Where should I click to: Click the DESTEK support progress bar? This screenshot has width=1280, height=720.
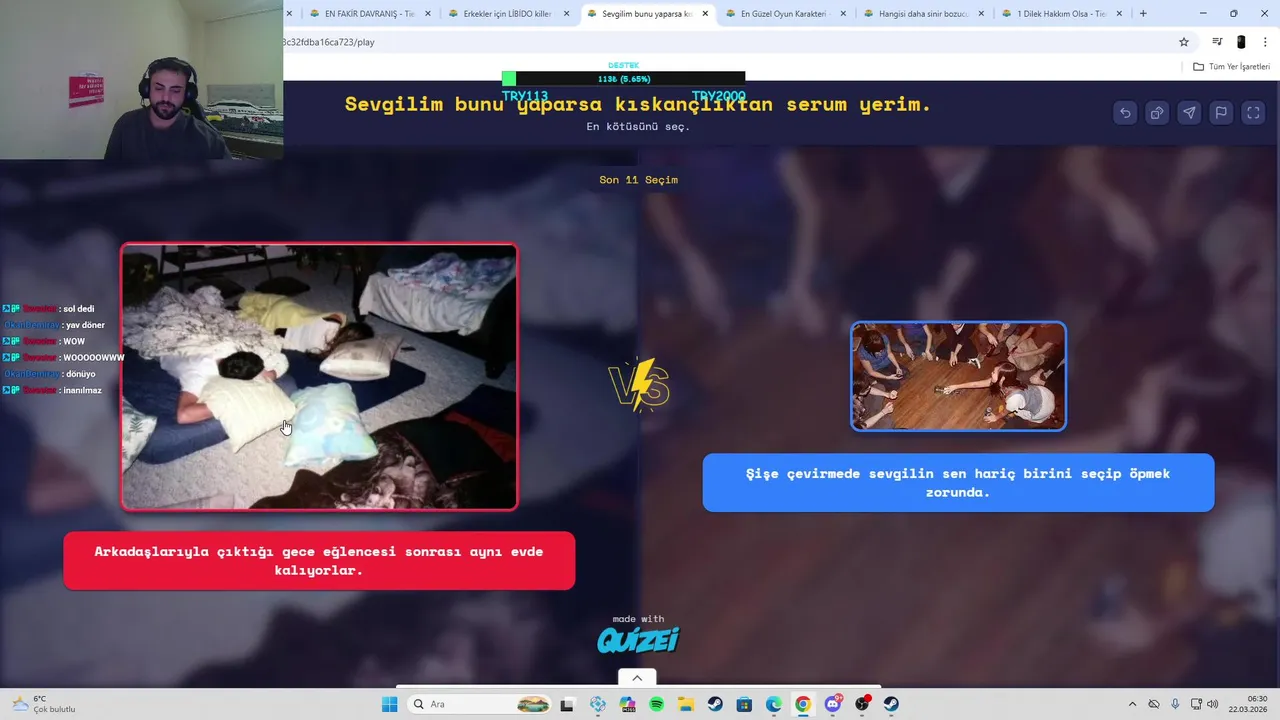tap(623, 79)
